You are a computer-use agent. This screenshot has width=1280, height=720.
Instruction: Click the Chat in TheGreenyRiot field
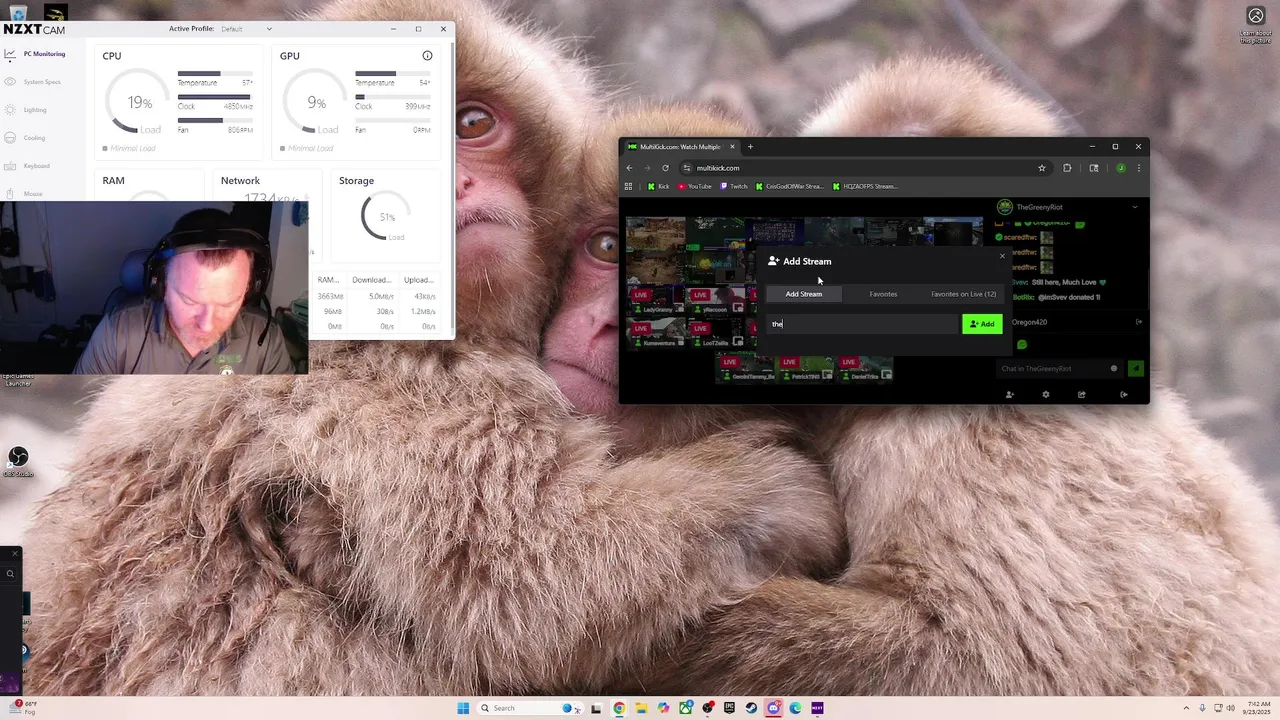[x=1060, y=369]
